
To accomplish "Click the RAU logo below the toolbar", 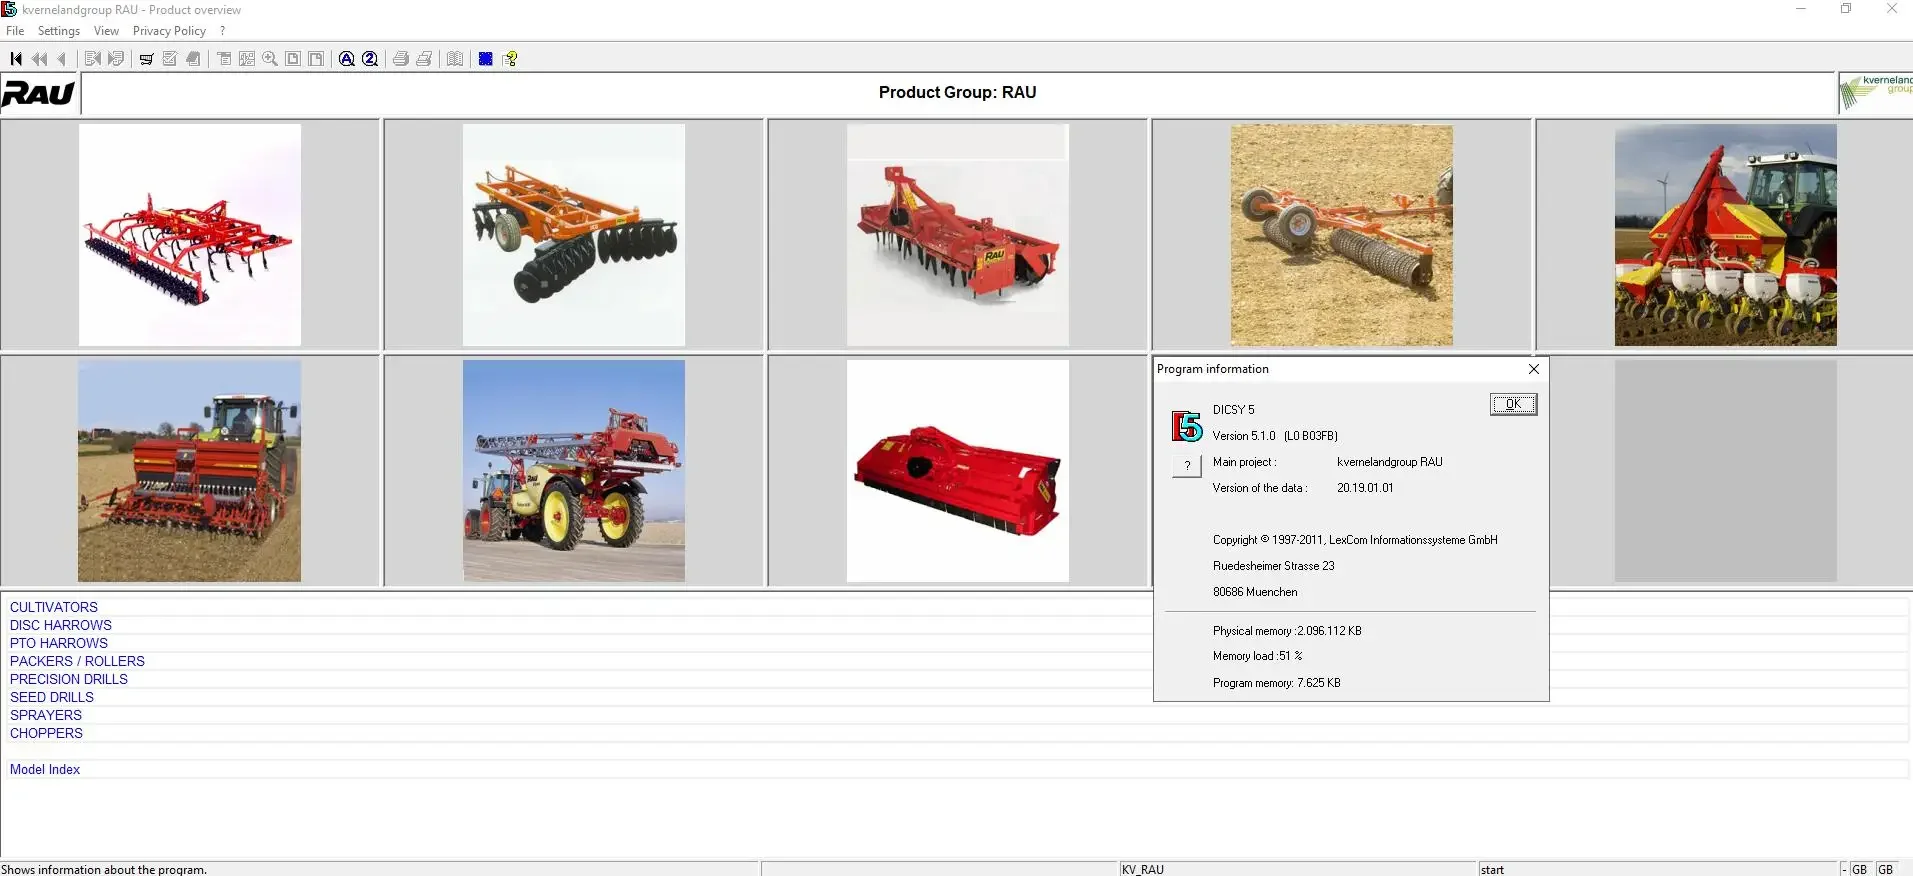I will pos(39,94).
